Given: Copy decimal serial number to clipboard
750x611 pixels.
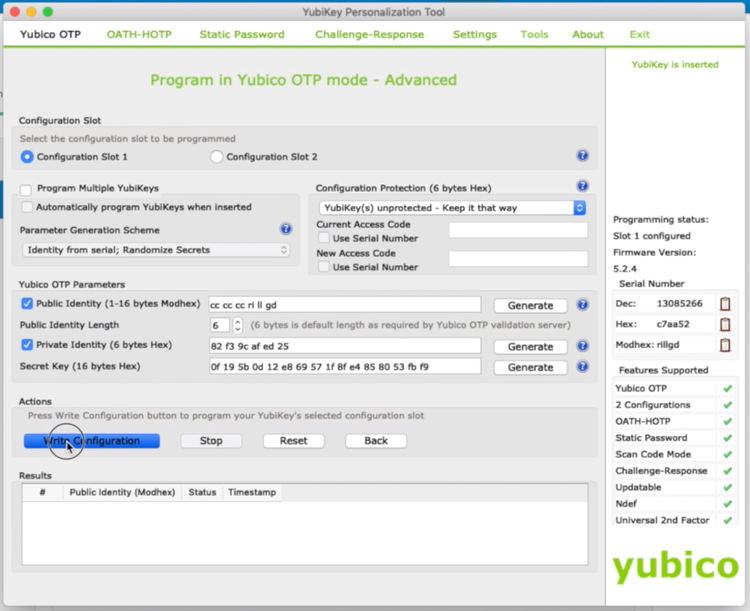Looking at the screenshot, I should point(725,304).
